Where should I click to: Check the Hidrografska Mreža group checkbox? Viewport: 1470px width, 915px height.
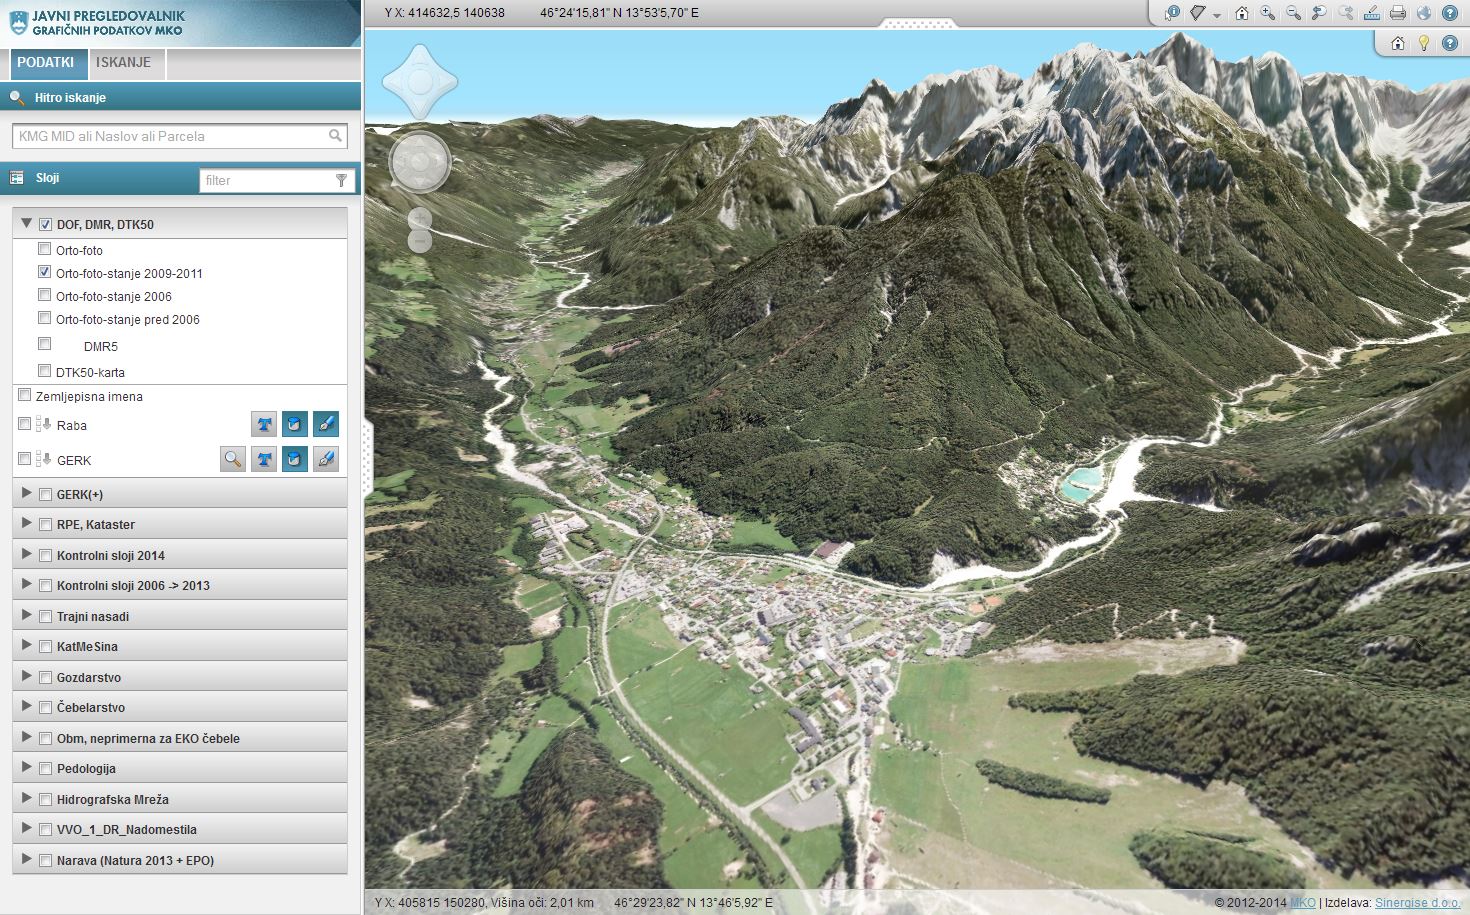pyautogui.click(x=45, y=799)
